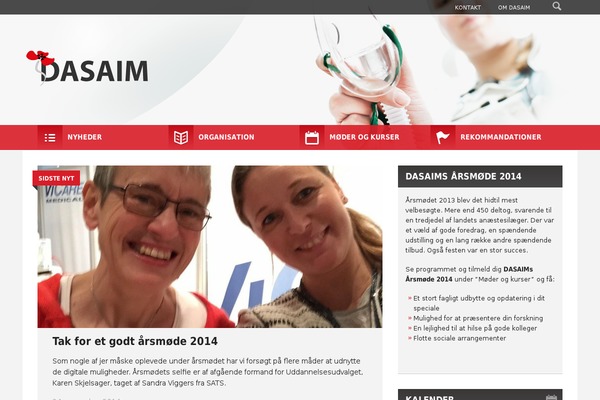The height and width of the screenshot is (400, 600).
Task: Open article Tak for et godt årsmøde 2014
Action: coord(135,341)
